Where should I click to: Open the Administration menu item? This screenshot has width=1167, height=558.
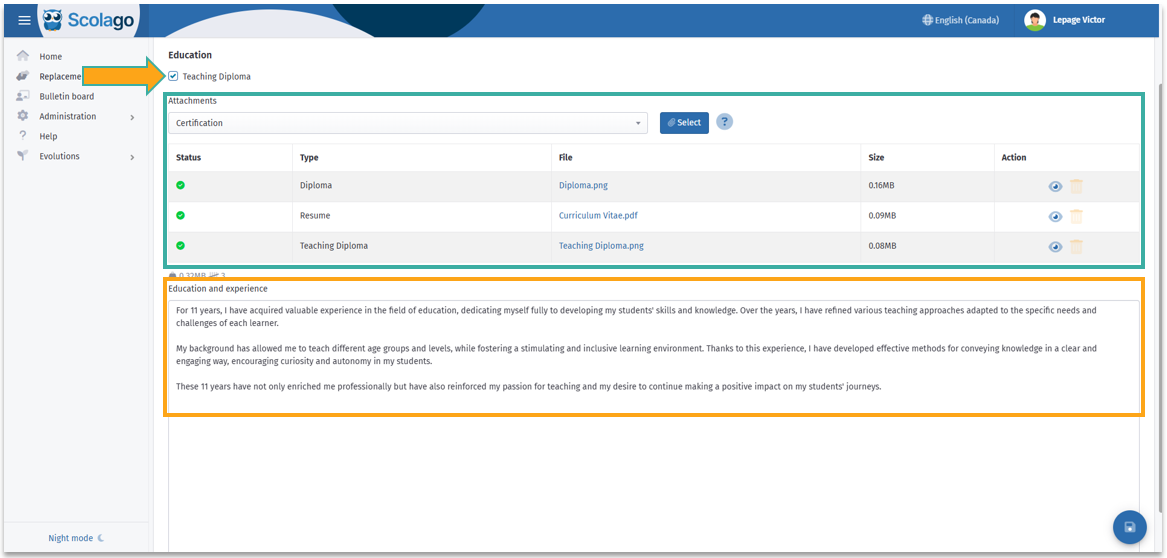[x=68, y=116]
